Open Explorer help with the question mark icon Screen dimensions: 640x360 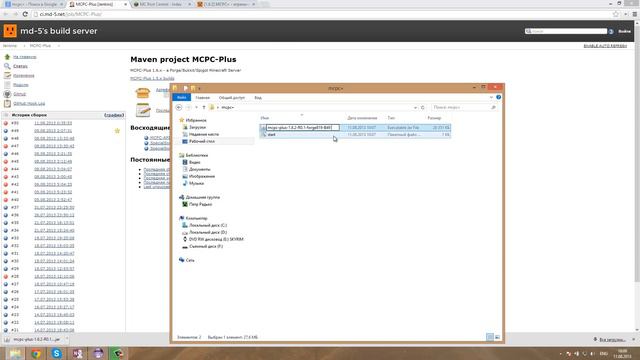pos(498,97)
